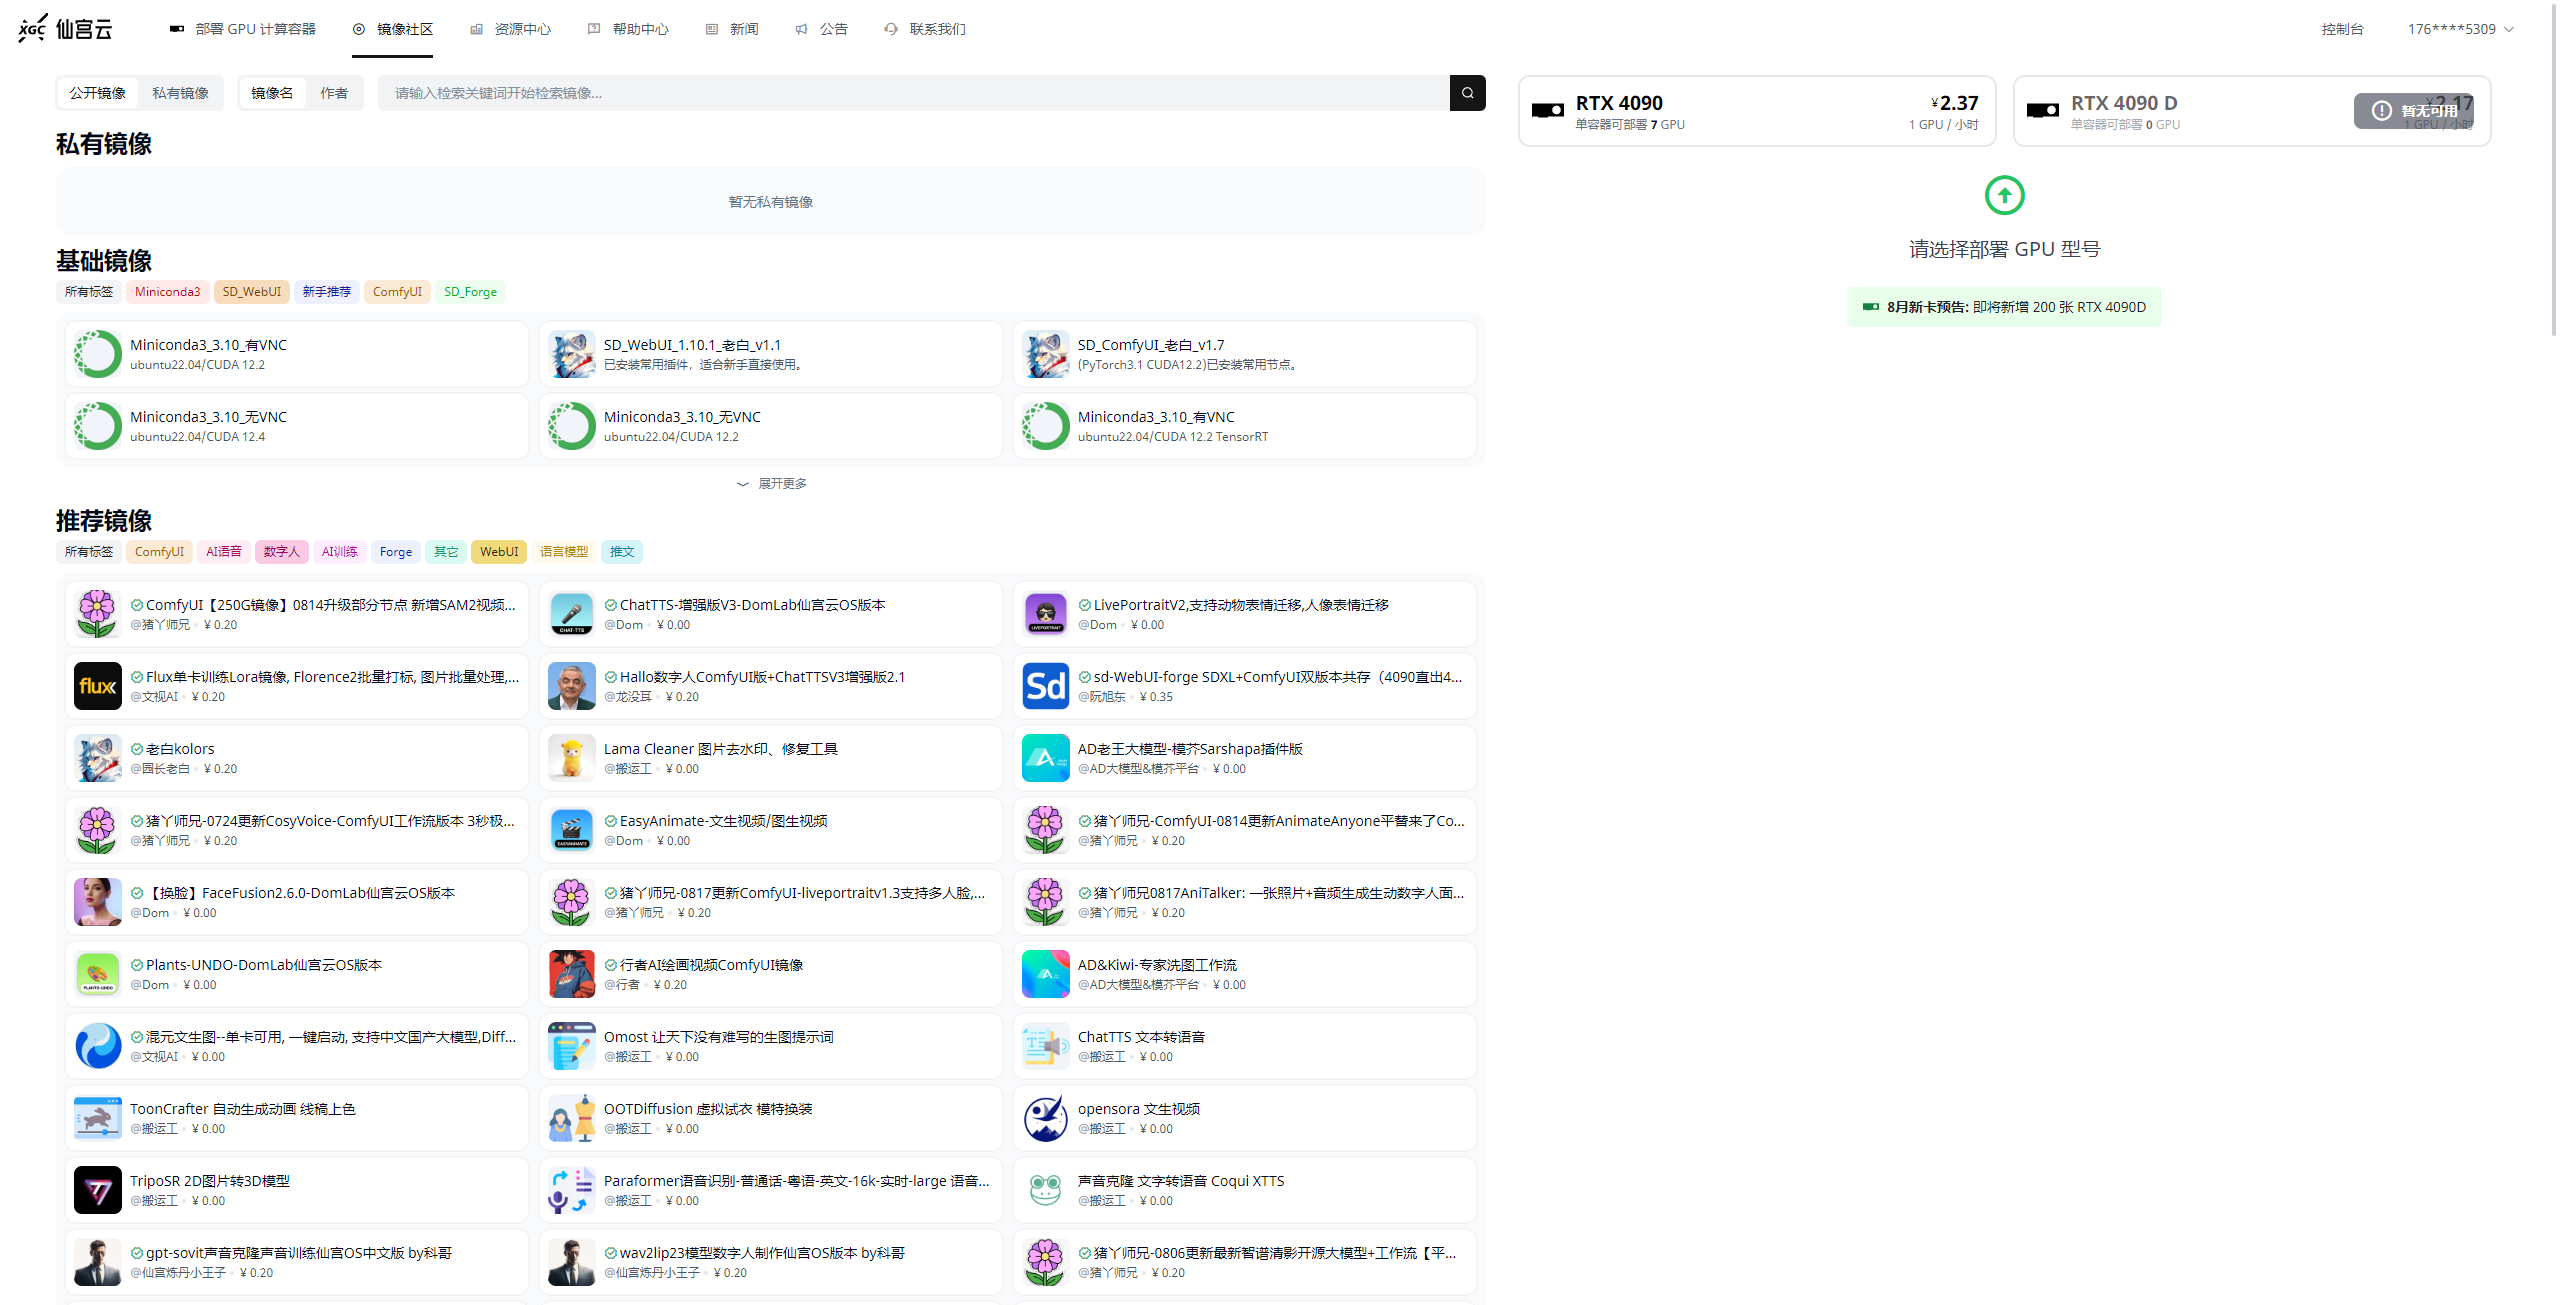Viewport: 2560px width, 1305px height.
Task: Click the Hallo数字人 man portrait thumbnail
Action: coord(572,686)
